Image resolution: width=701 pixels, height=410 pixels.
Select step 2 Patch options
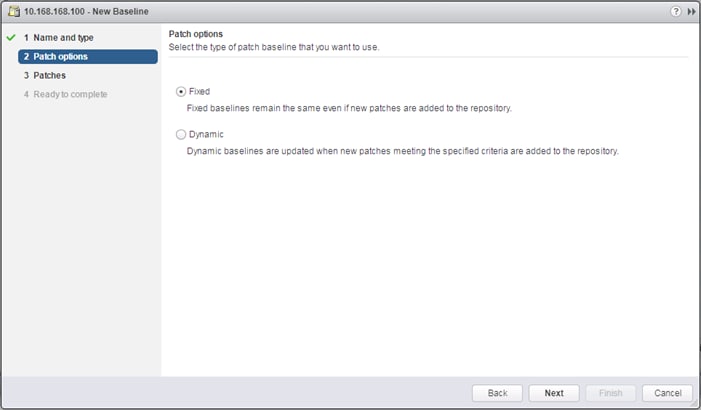(x=88, y=57)
